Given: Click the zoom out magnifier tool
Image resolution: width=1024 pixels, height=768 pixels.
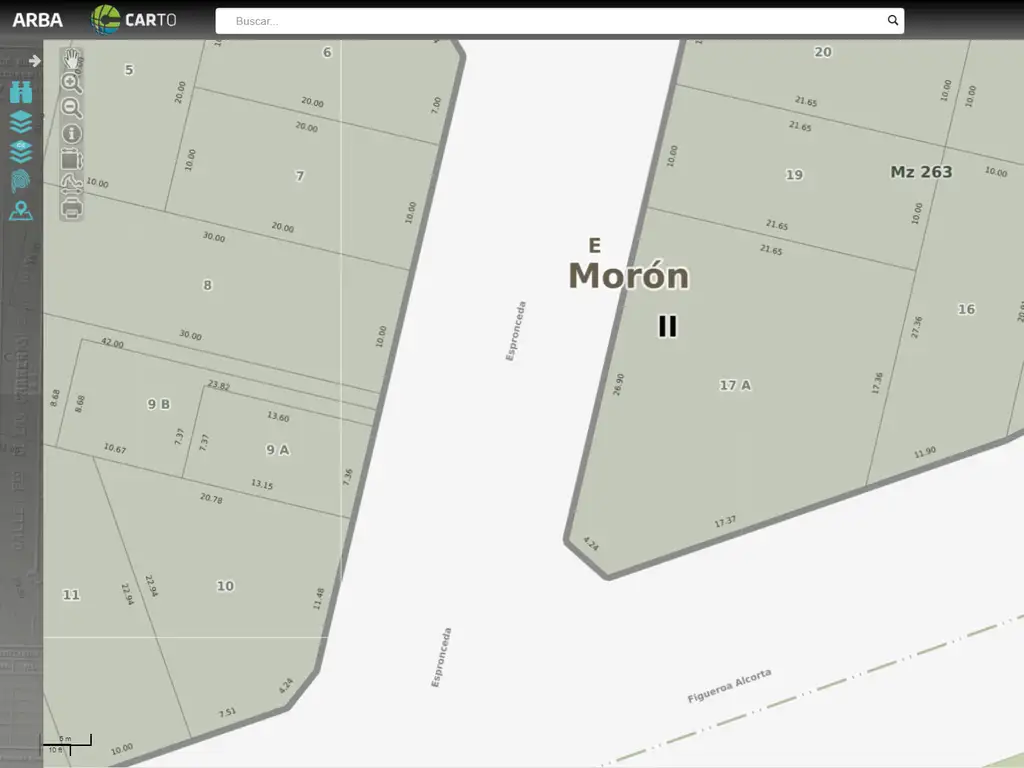Looking at the screenshot, I should coord(71,108).
